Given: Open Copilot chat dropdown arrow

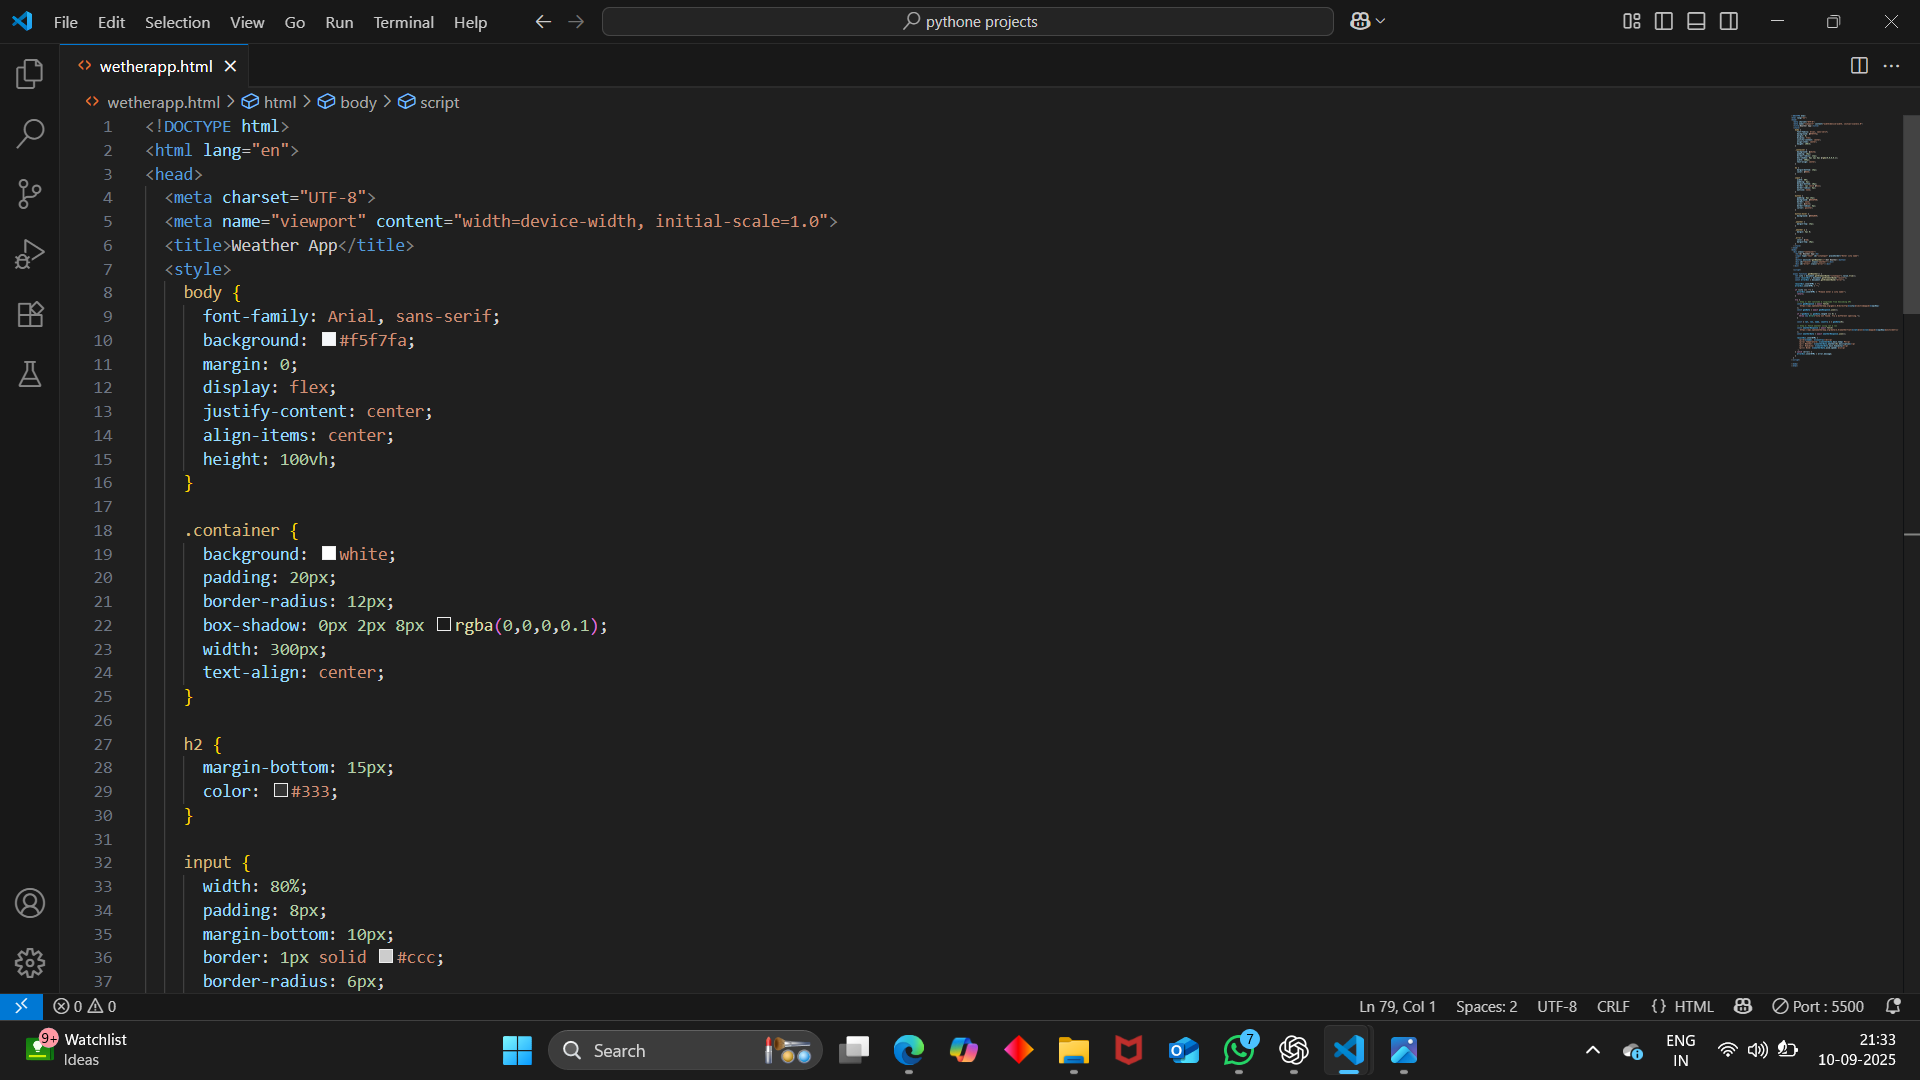Looking at the screenshot, I should coord(1382,21).
